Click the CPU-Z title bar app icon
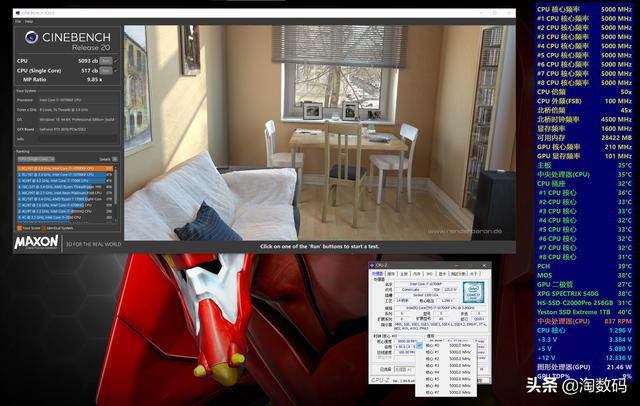The height and width of the screenshot is (406, 640). (x=372, y=266)
